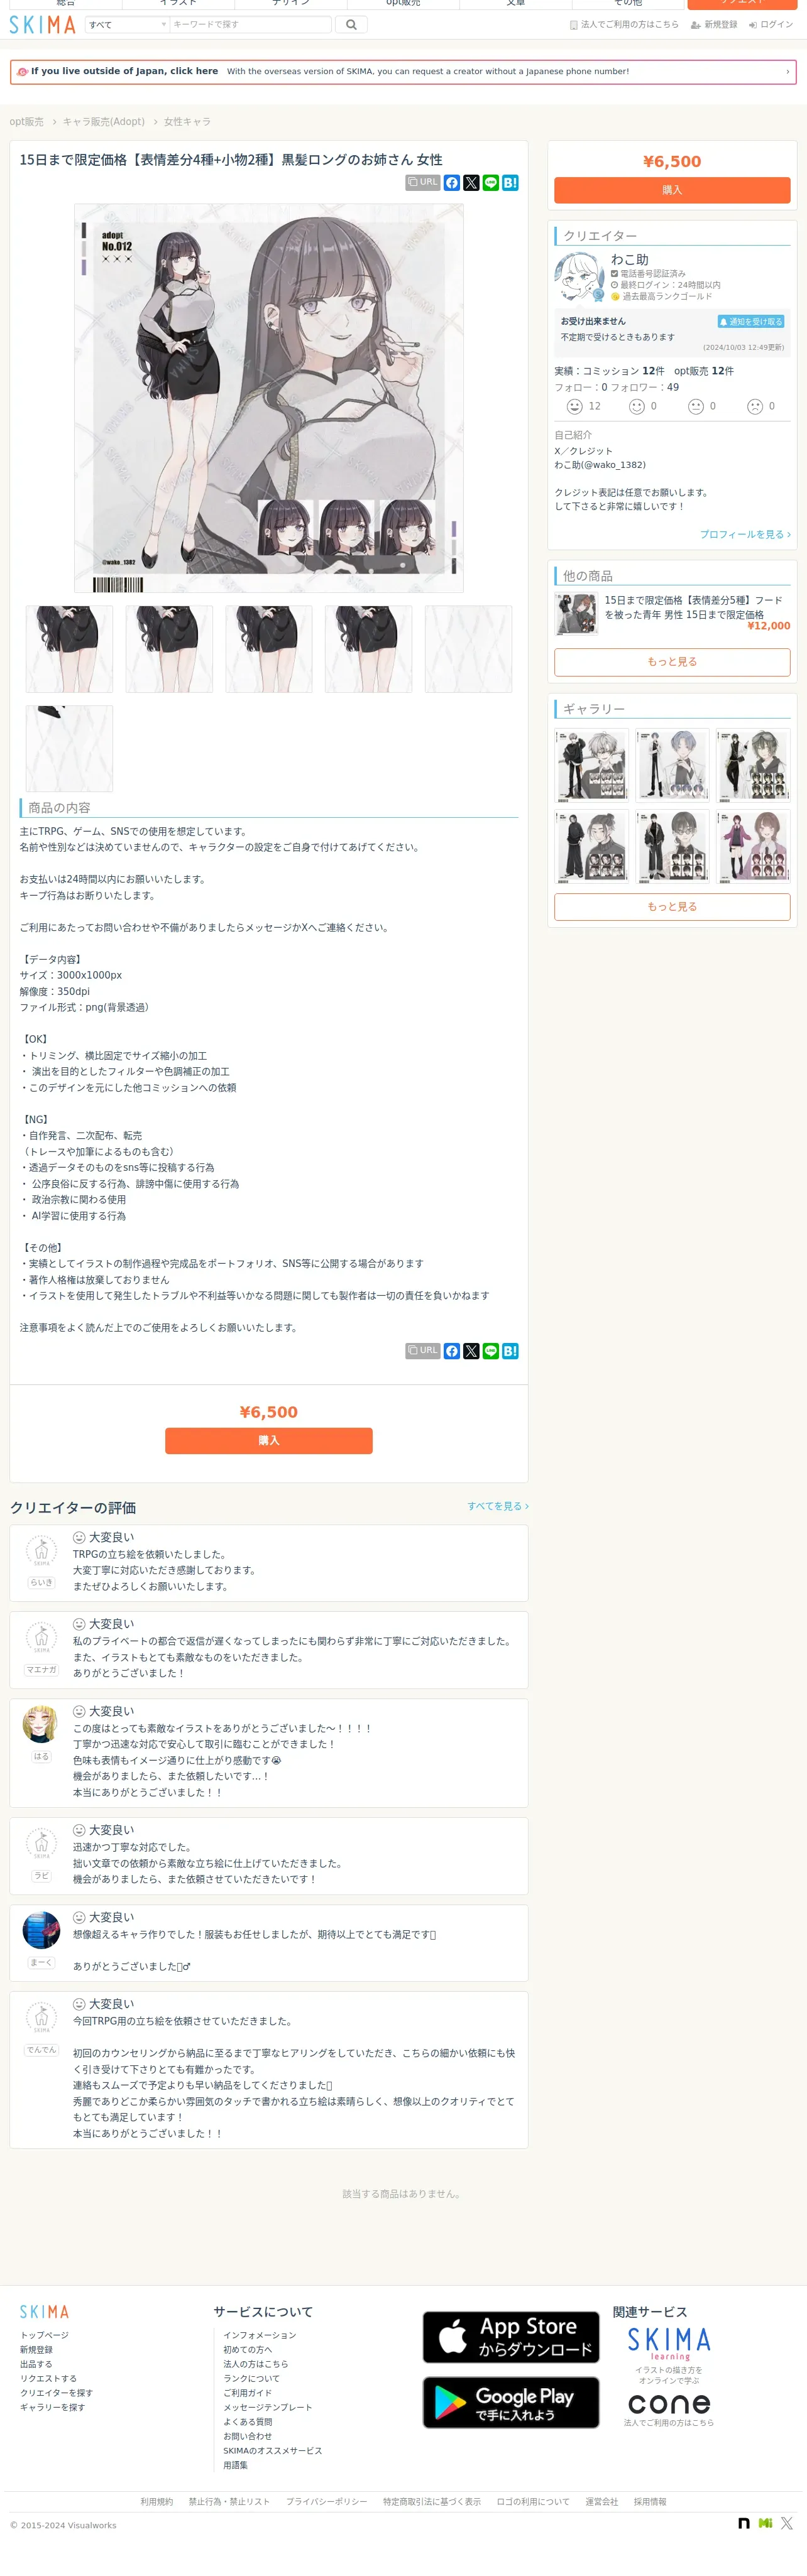
Task: Click the keyword search input field
Action: click(x=250, y=25)
